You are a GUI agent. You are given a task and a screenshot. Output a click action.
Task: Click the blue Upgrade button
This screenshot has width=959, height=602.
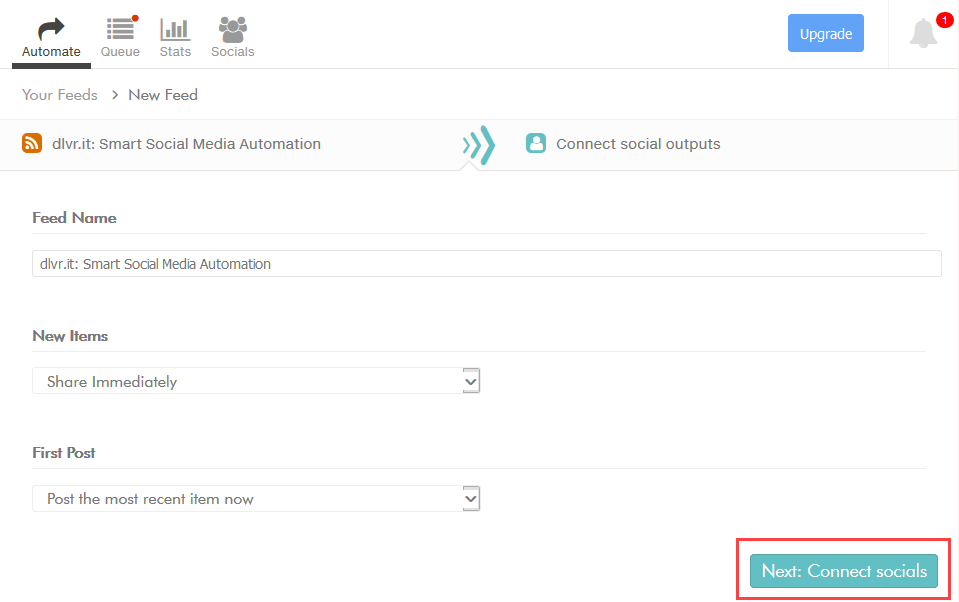click(825, 33)
